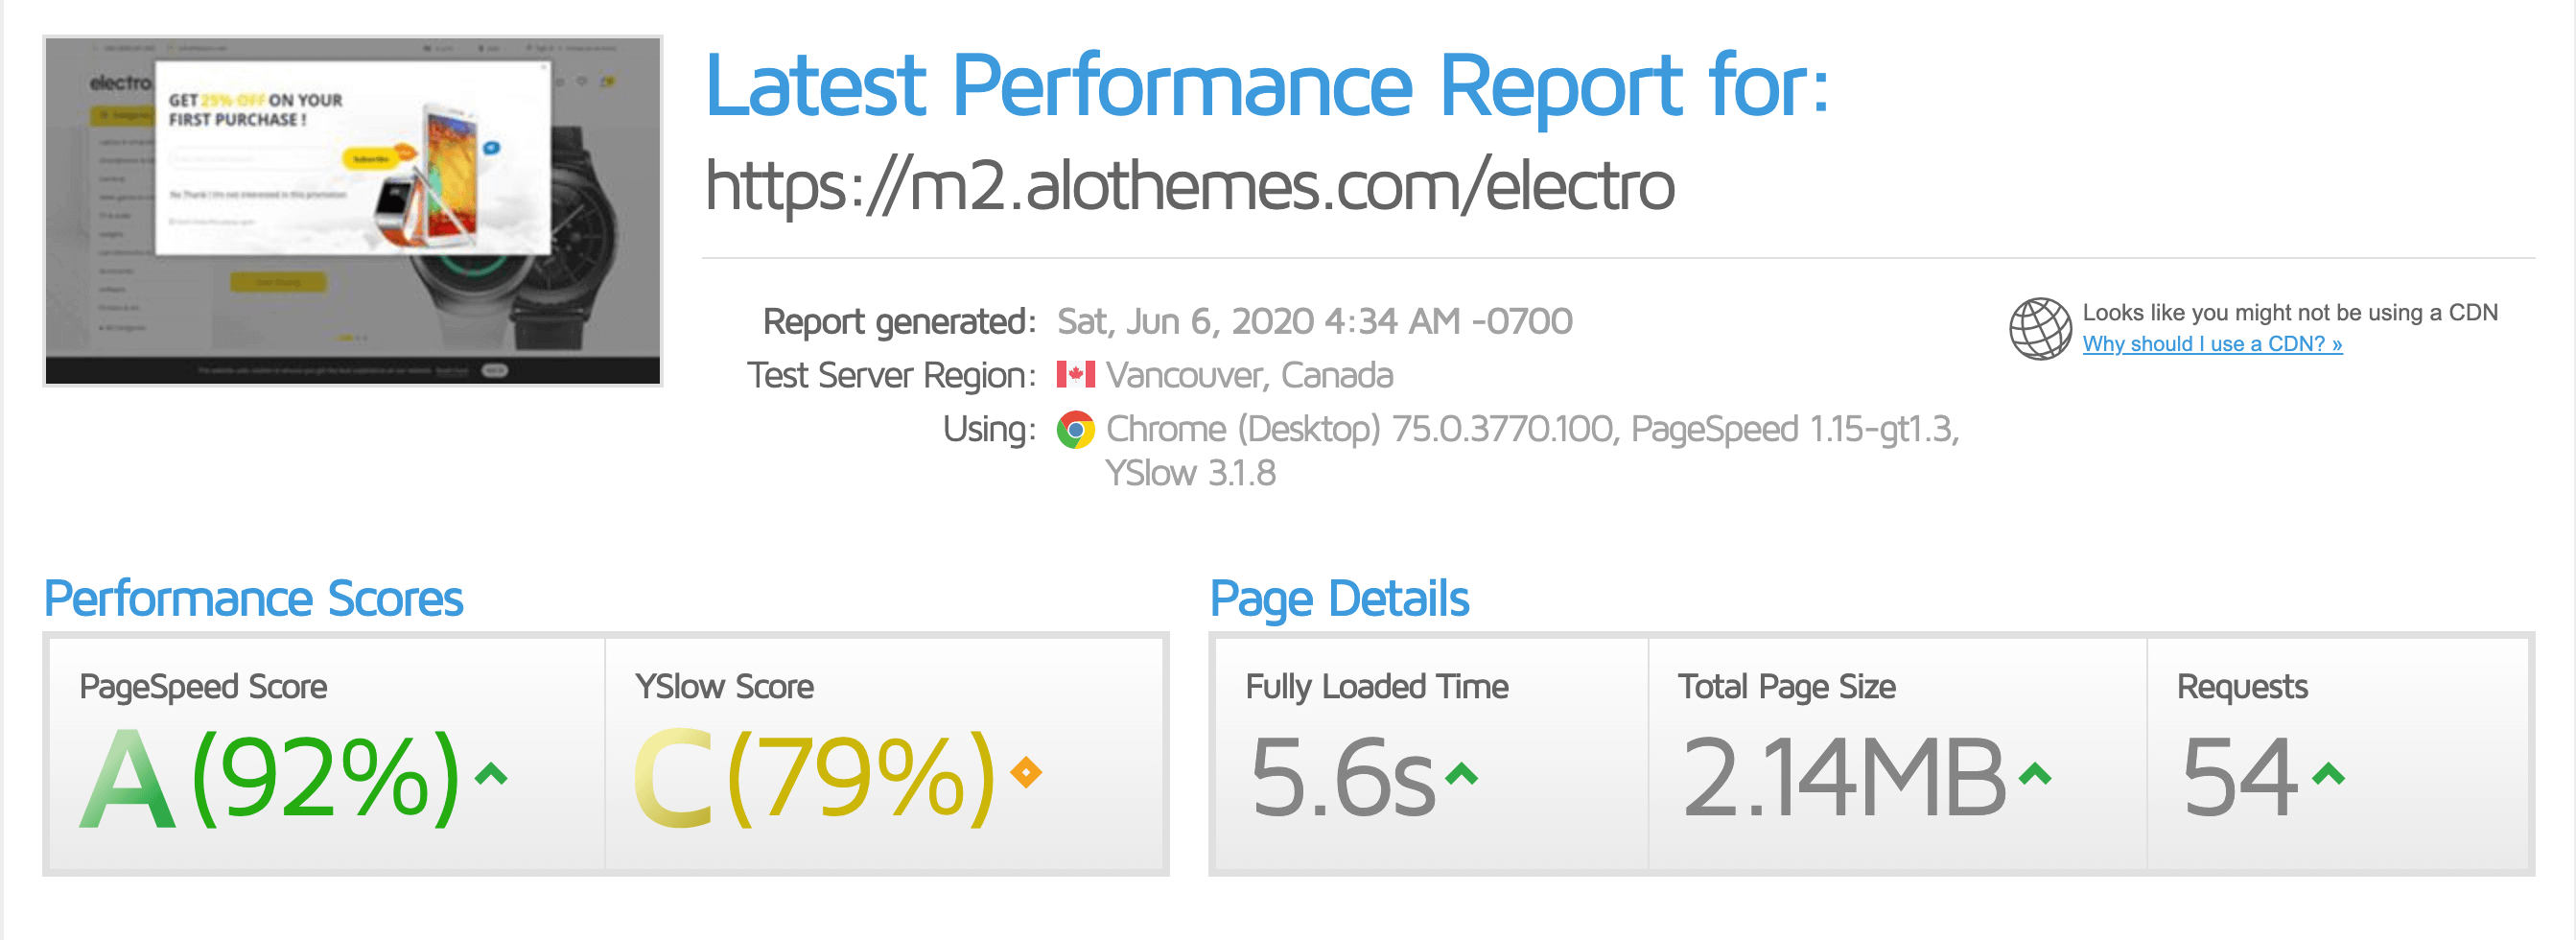2576x940 pixels.
Task: Click the 2.14MB Total Page Size value
Action: (1843, 778)
